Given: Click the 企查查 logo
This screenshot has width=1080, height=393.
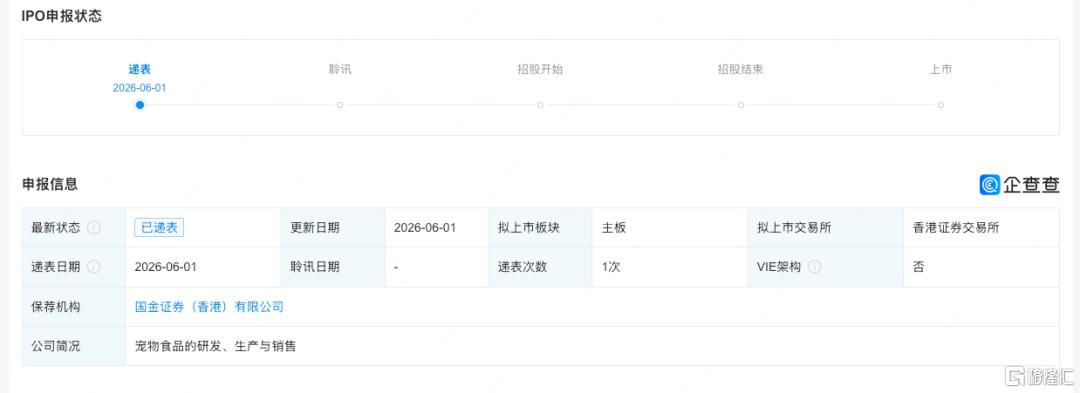Looking at the screenshot, I should pos(1019,184).
